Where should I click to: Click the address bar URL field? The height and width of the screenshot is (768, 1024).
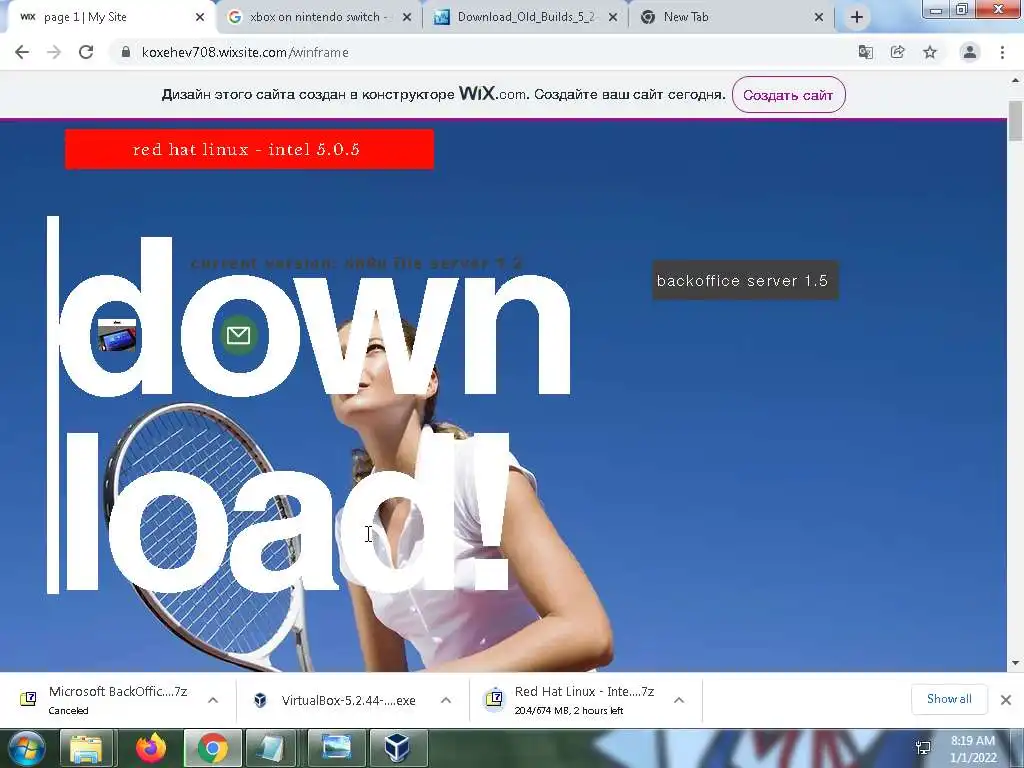(x=483, y=52)
